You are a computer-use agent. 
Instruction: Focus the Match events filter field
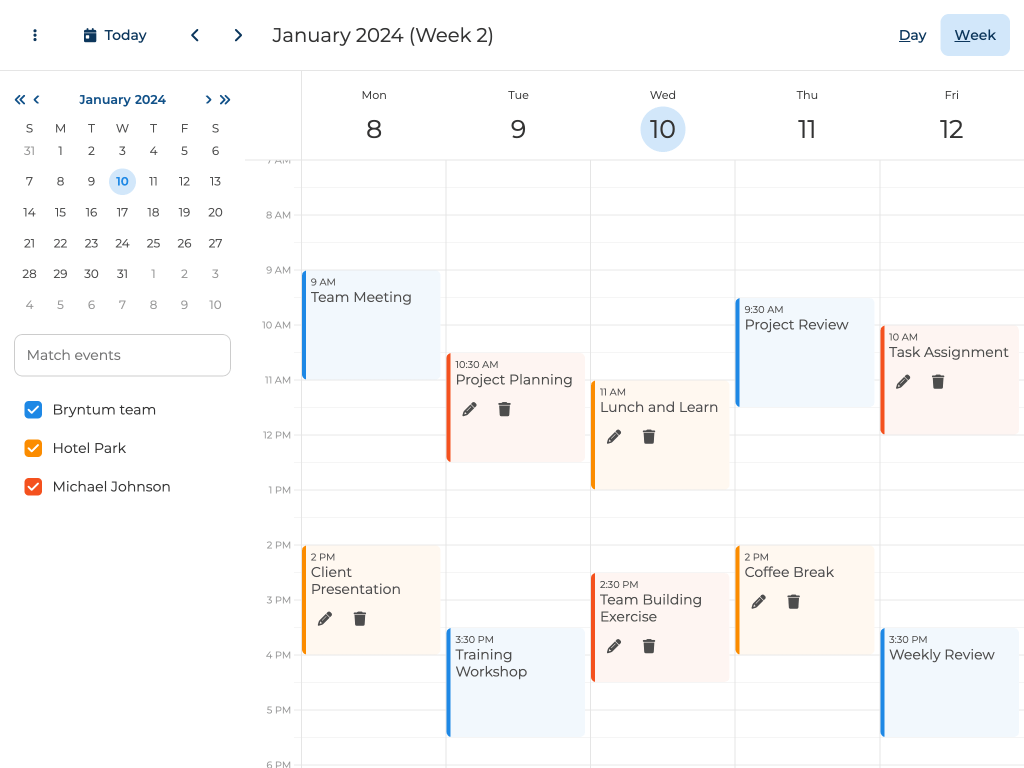click(122, 355)
